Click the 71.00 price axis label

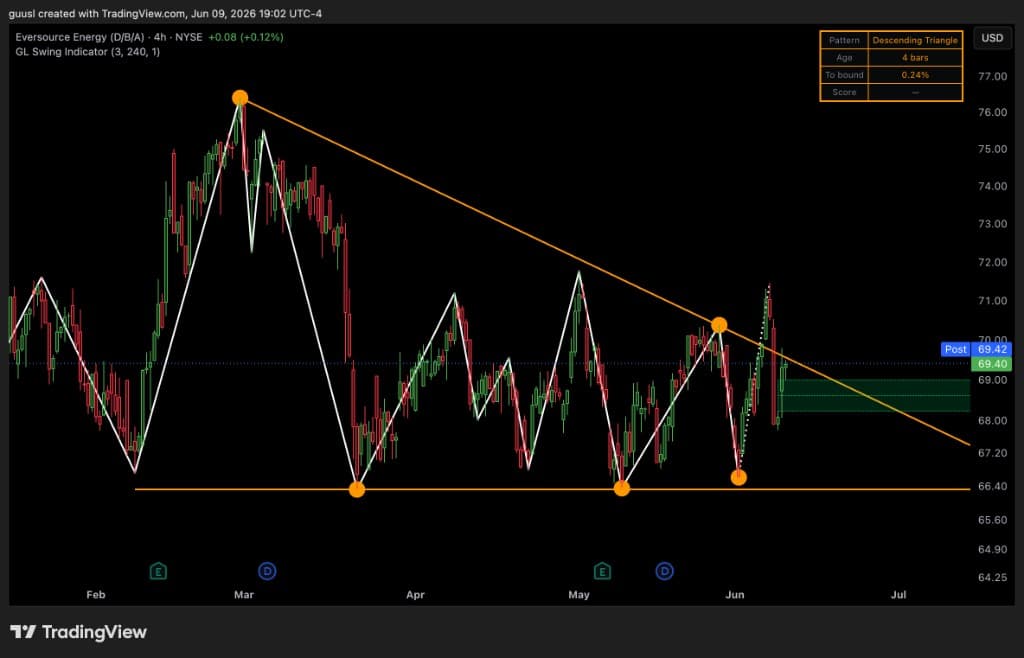pos(992,301)
